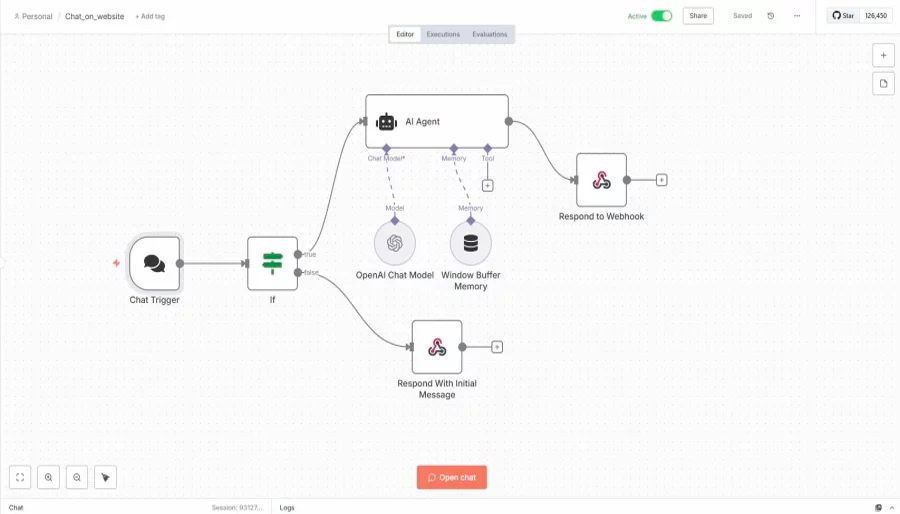Click the Open chat button

452,477
